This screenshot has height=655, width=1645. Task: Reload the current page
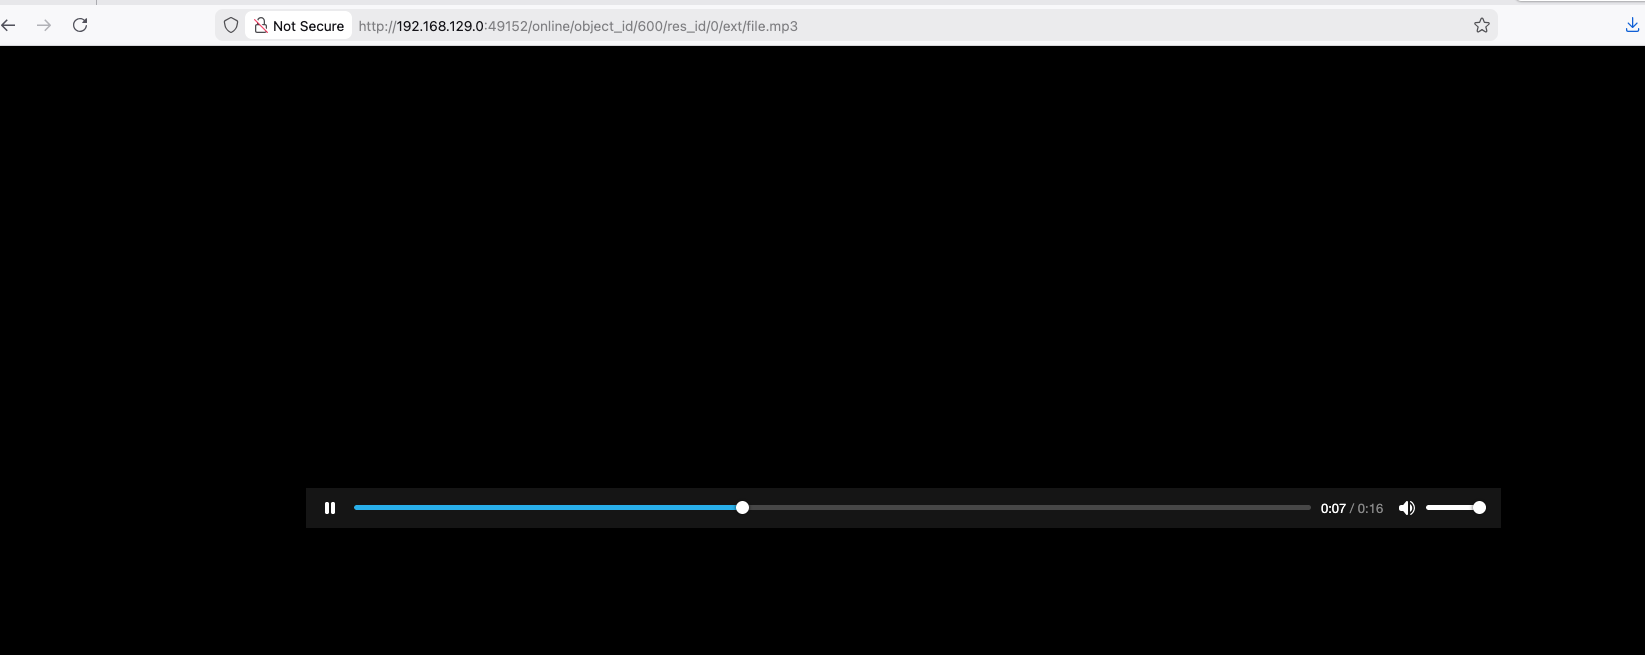[x=80, y=26]
